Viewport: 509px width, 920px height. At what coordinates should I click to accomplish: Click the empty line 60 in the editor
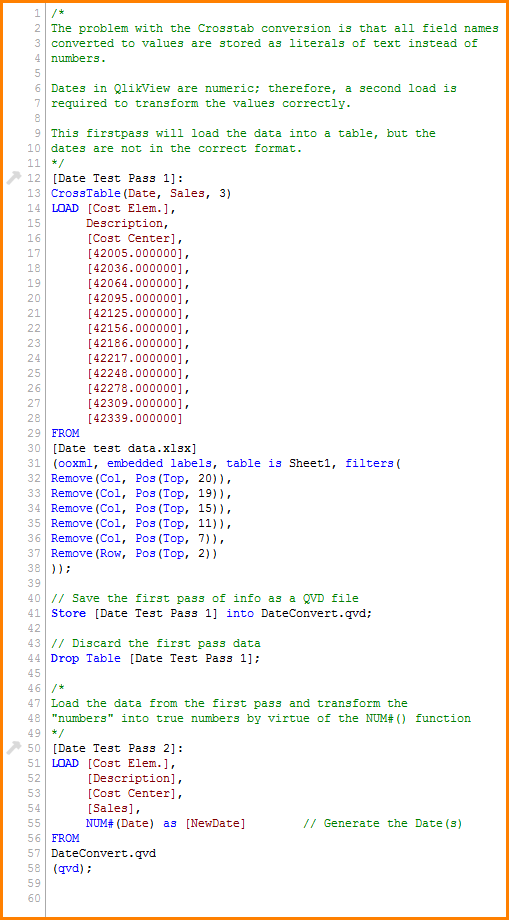click(x=276, y=898)
